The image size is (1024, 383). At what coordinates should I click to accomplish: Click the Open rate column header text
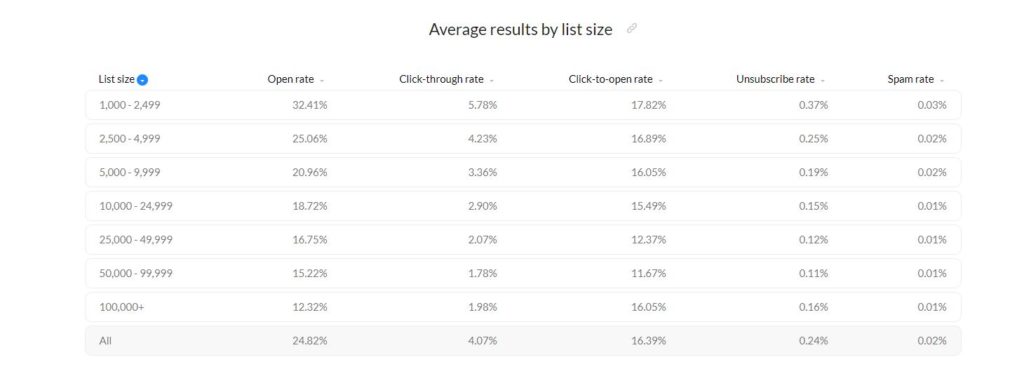click(x=291, y=80)
